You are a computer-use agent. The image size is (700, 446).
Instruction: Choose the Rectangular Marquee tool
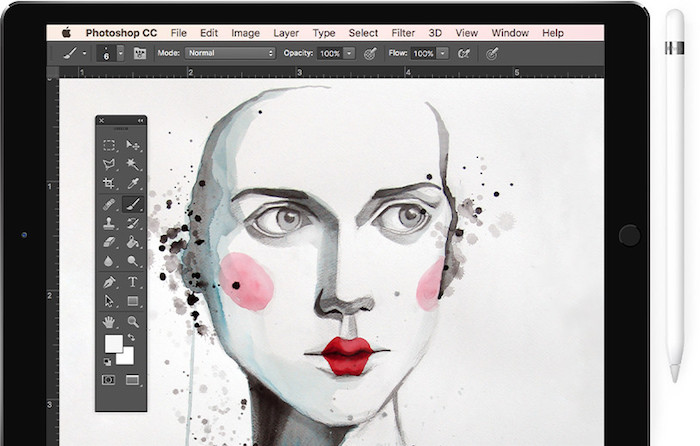coord(110,145)
